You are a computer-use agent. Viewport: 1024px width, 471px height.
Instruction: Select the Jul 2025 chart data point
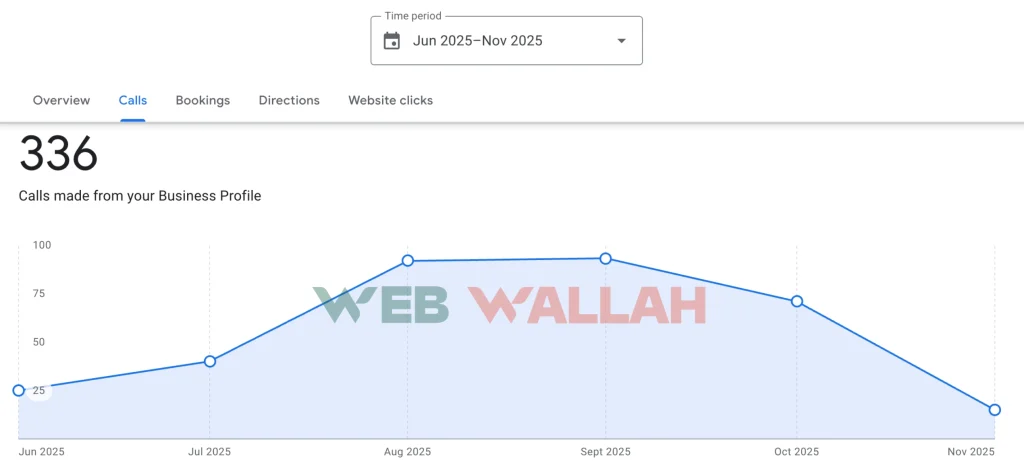tap(210, 361)
